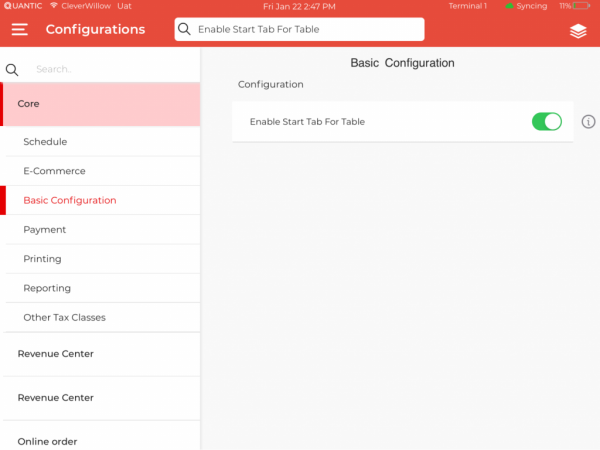Tap the green Syncing status icon

pos(509,6)
